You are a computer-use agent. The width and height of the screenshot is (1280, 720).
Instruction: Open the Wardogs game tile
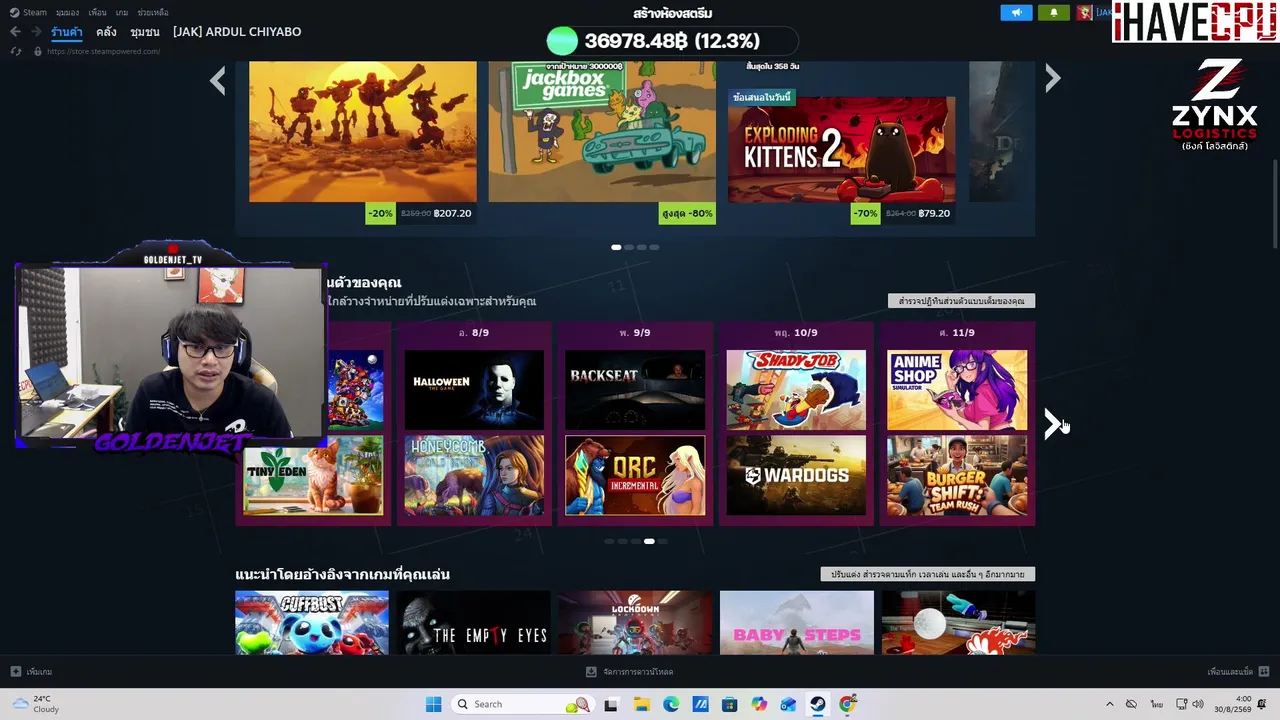[796, 475]
